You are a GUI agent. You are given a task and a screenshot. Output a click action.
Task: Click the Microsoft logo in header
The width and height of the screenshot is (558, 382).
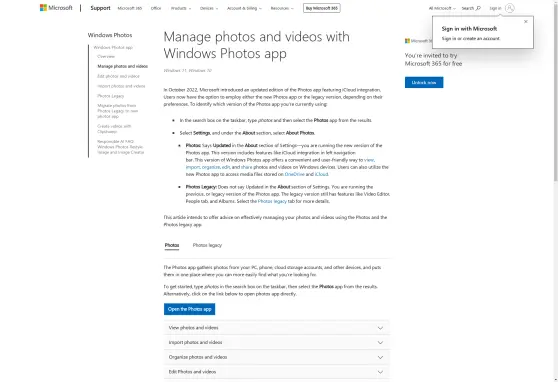[x=56, y=8]
